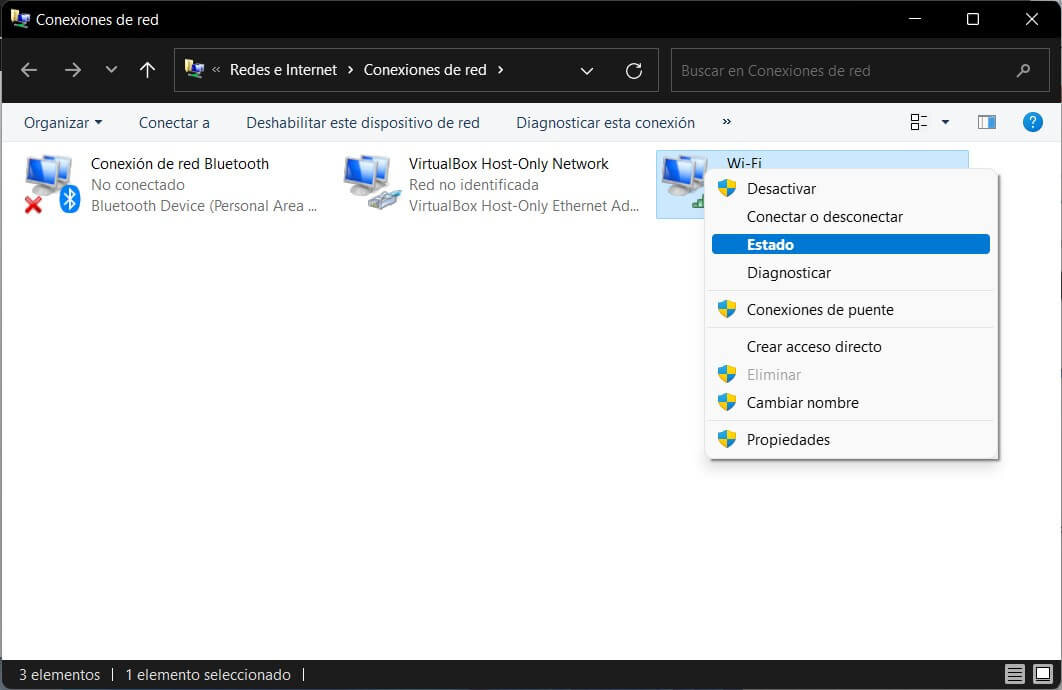
Task: Click Diagnosticar esta conexión
Action: click(605, 123)
